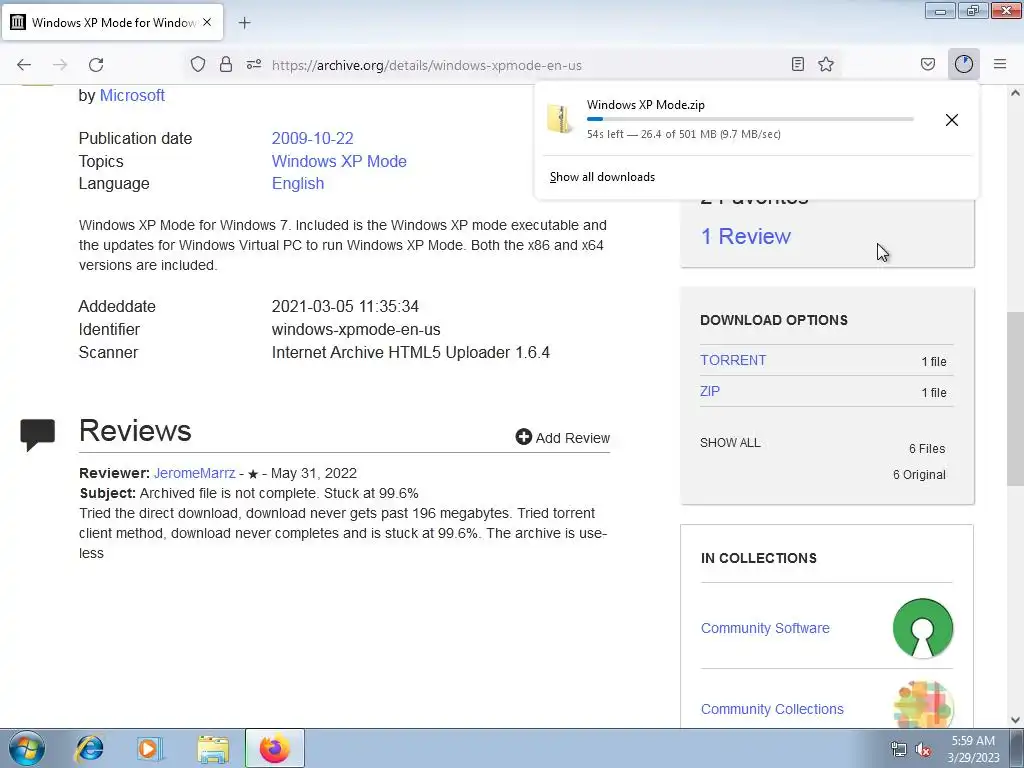Screen dimensions: 1024x768
Task: Open the Community Software collection thumbnail
Action: [x=923, y=628]
